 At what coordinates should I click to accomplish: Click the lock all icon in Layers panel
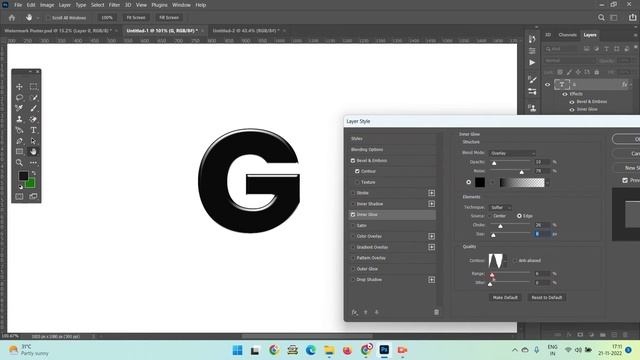pyautogui.click(x=597, y=72)
